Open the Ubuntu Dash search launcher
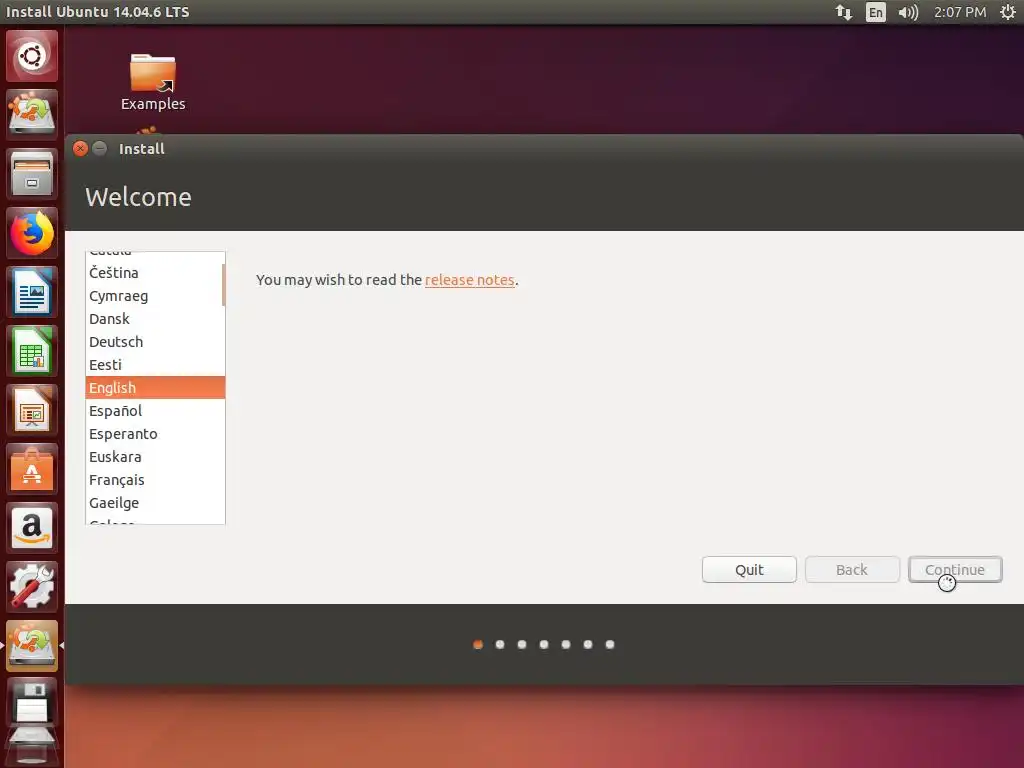This screenshot has height=768, width=1024. [x=32, y=56]
